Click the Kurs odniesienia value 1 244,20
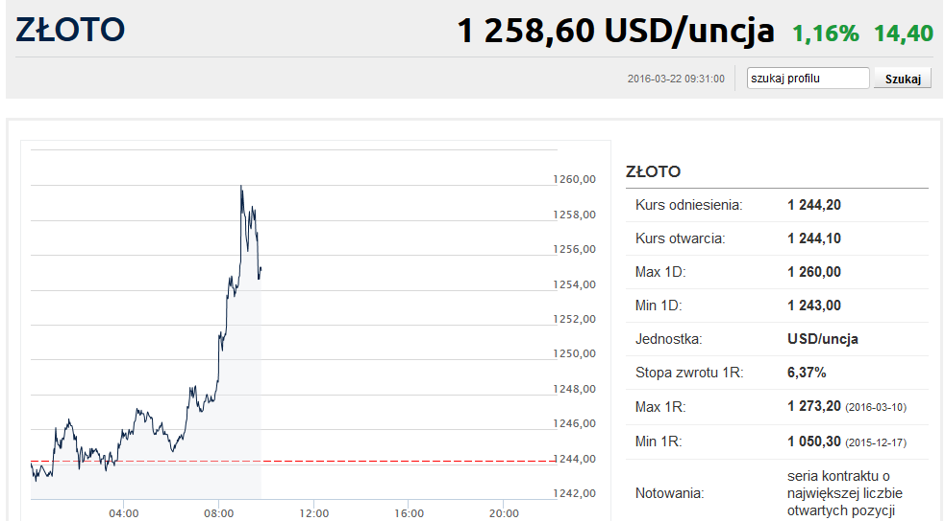This screenshot has width=945, height=521. [814, 205]
